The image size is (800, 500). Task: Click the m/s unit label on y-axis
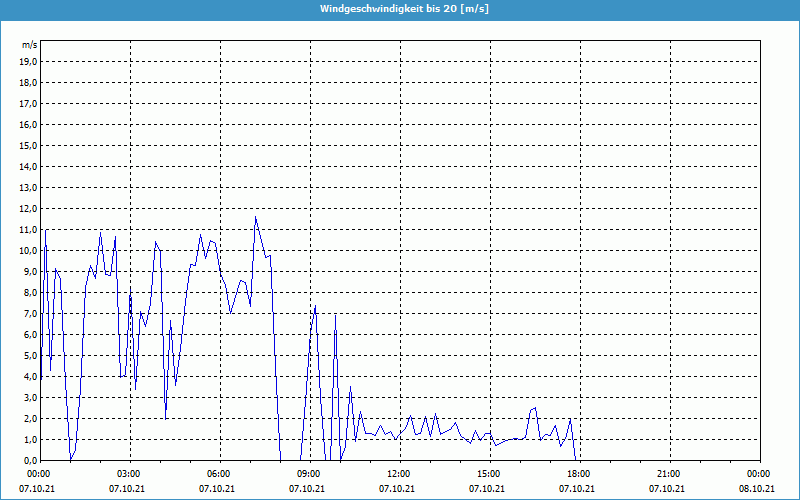[x=30, y=45]
